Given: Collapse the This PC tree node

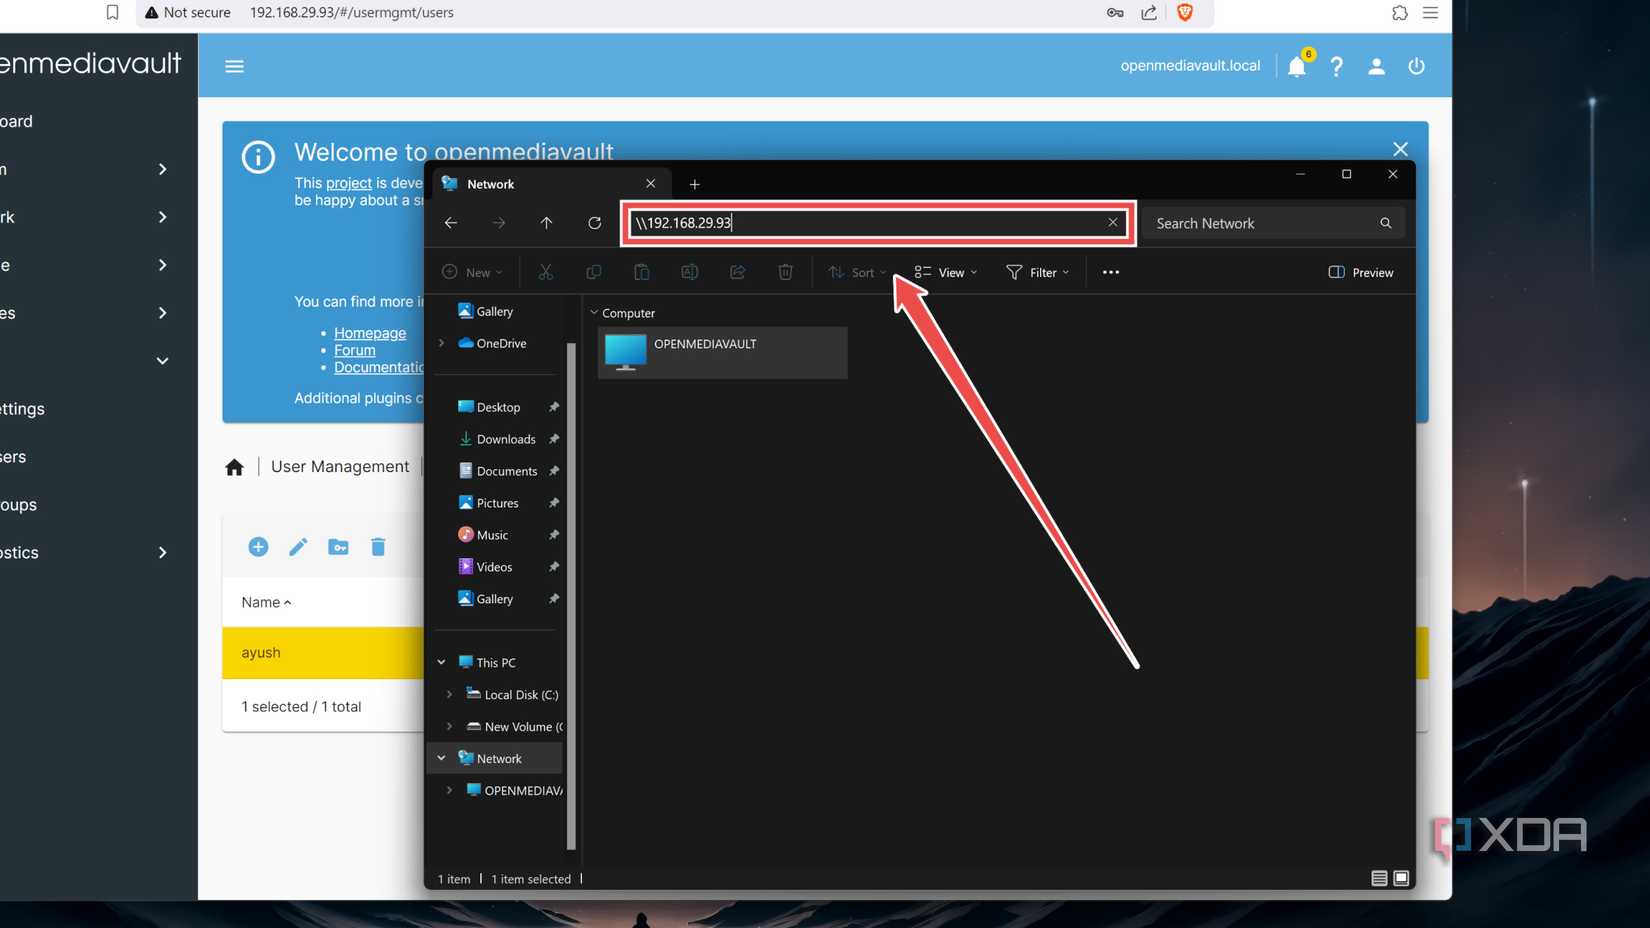Looking at the screenshot, I should pyautogui.click(x=441, y=662).
